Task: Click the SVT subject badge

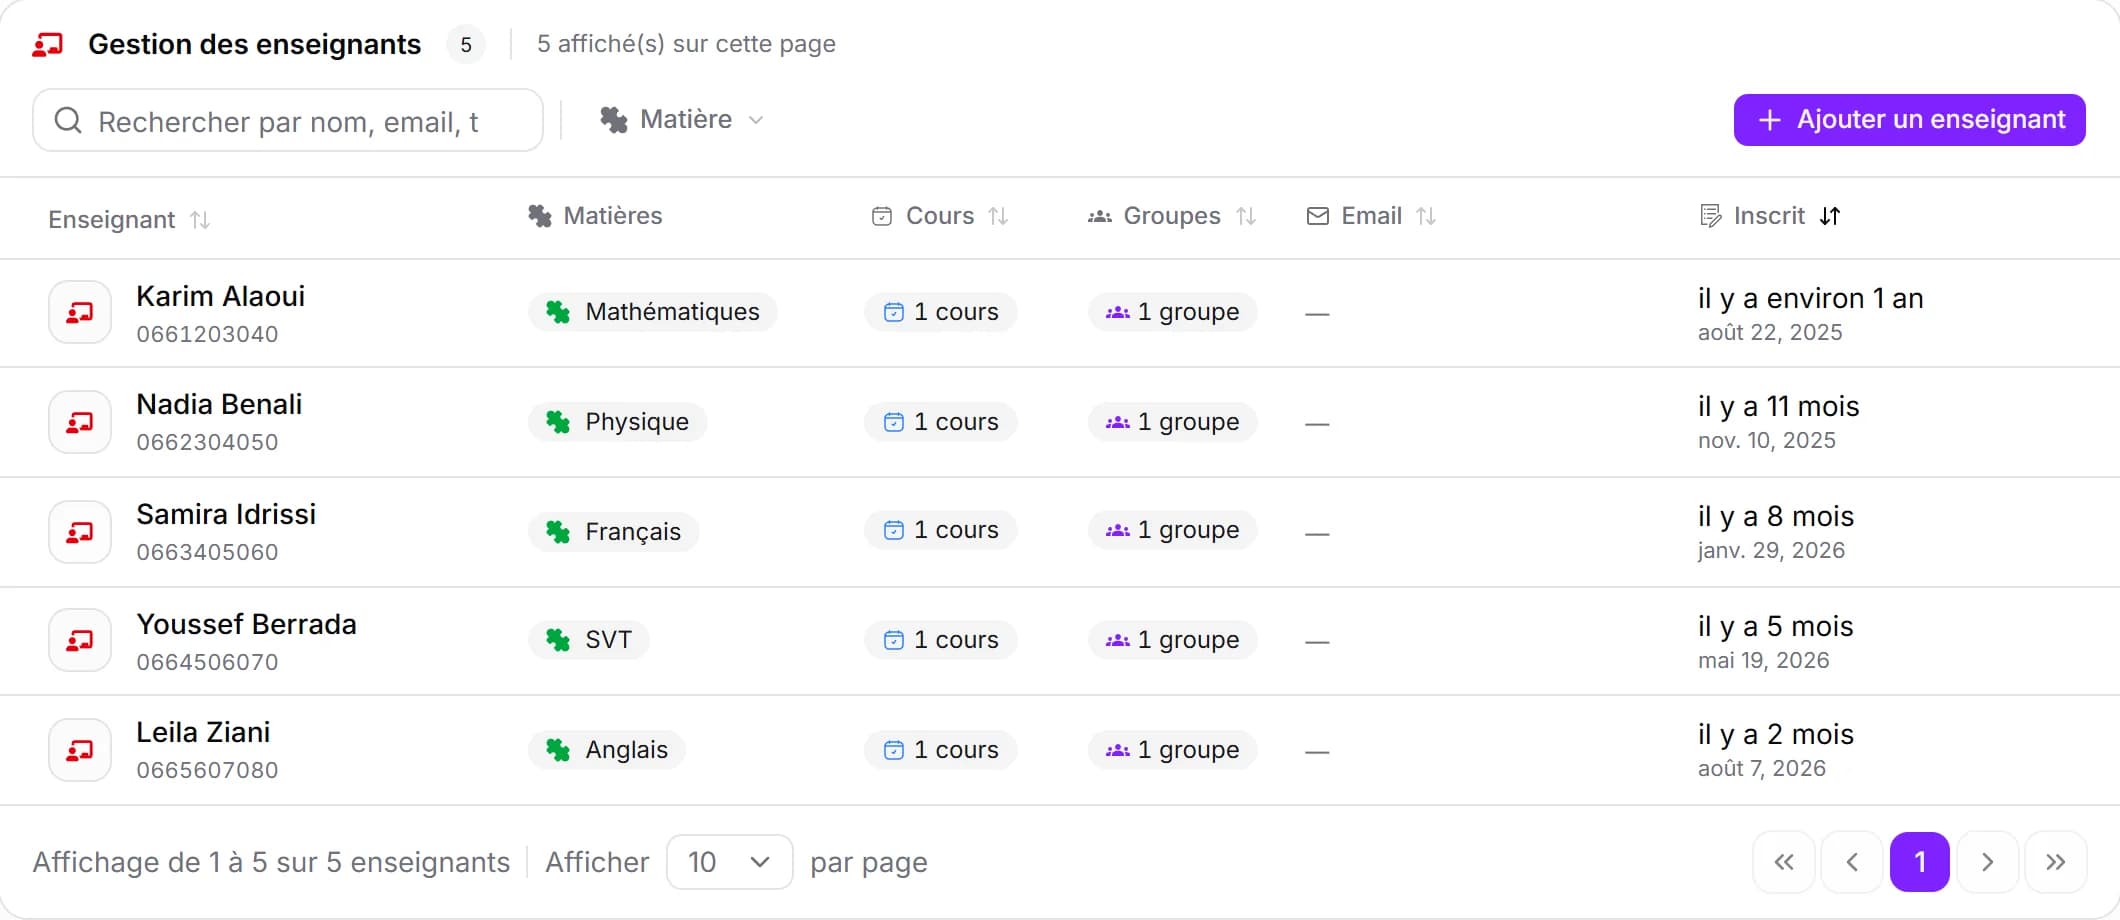Action: tap(589, 640)
